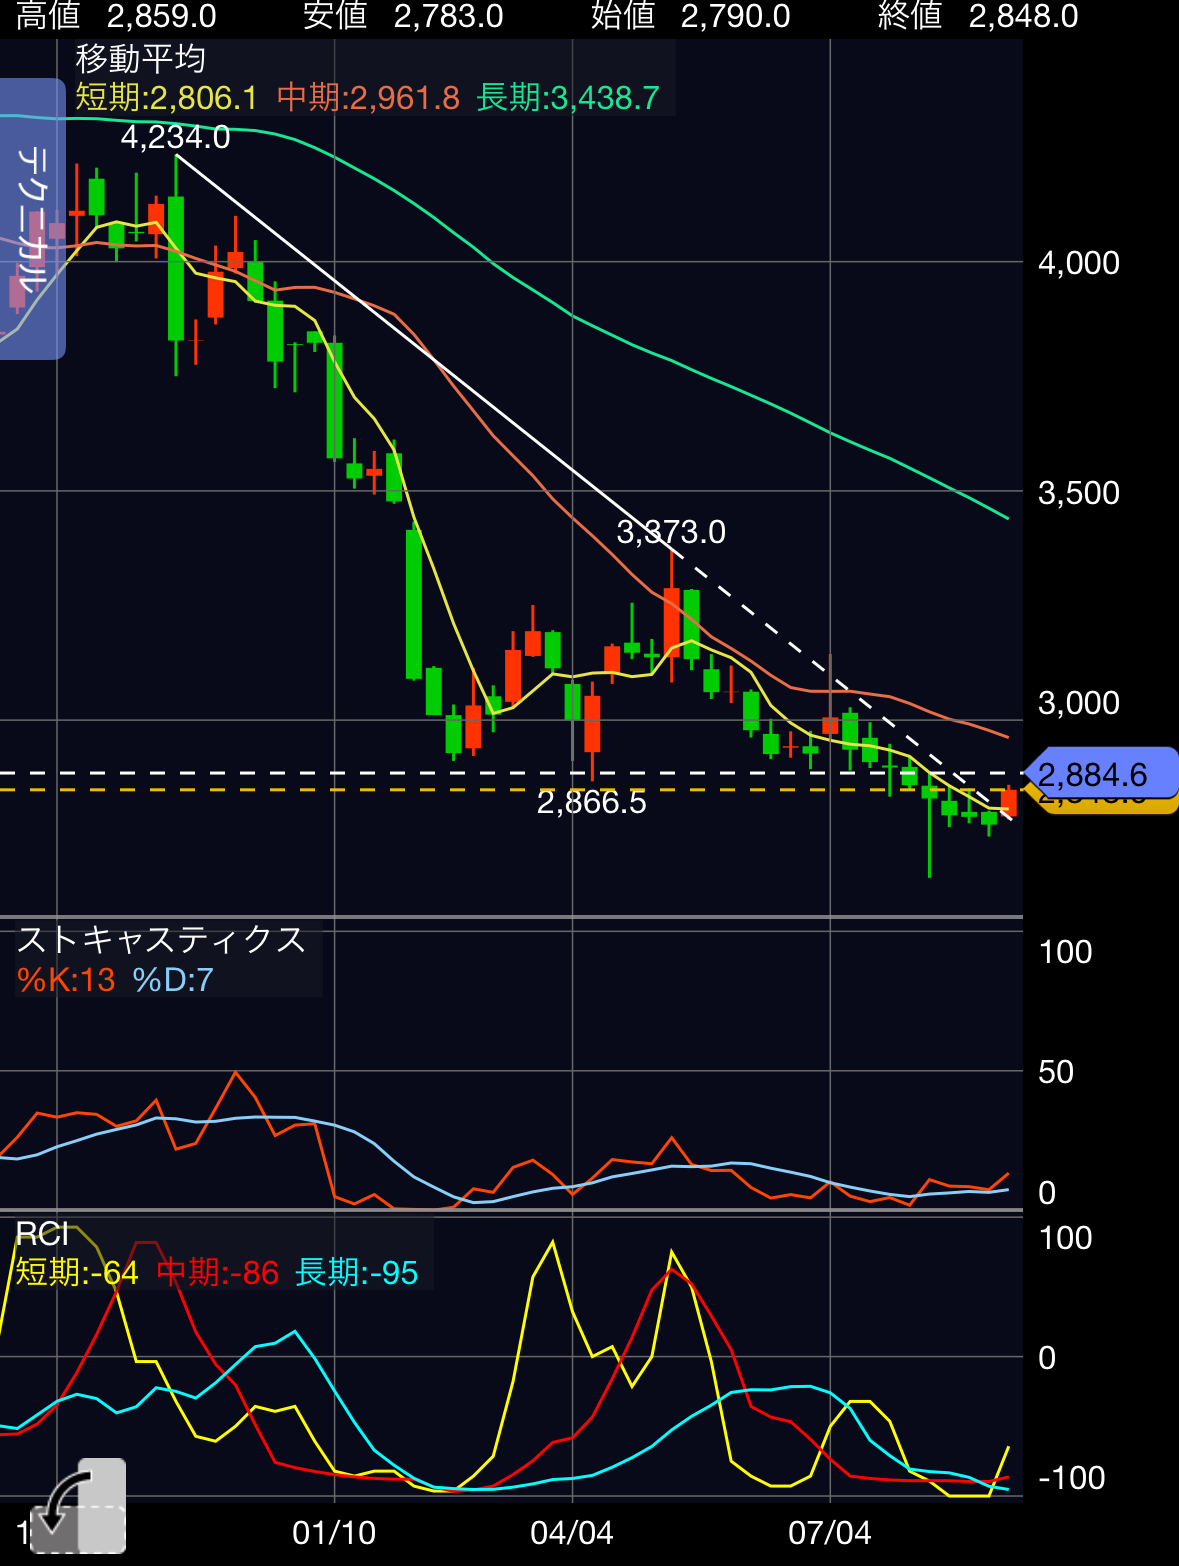Tap the 4,234.0 high price annotation
This screenshot has height=1566, width=1179.
[x=175, y=137]
